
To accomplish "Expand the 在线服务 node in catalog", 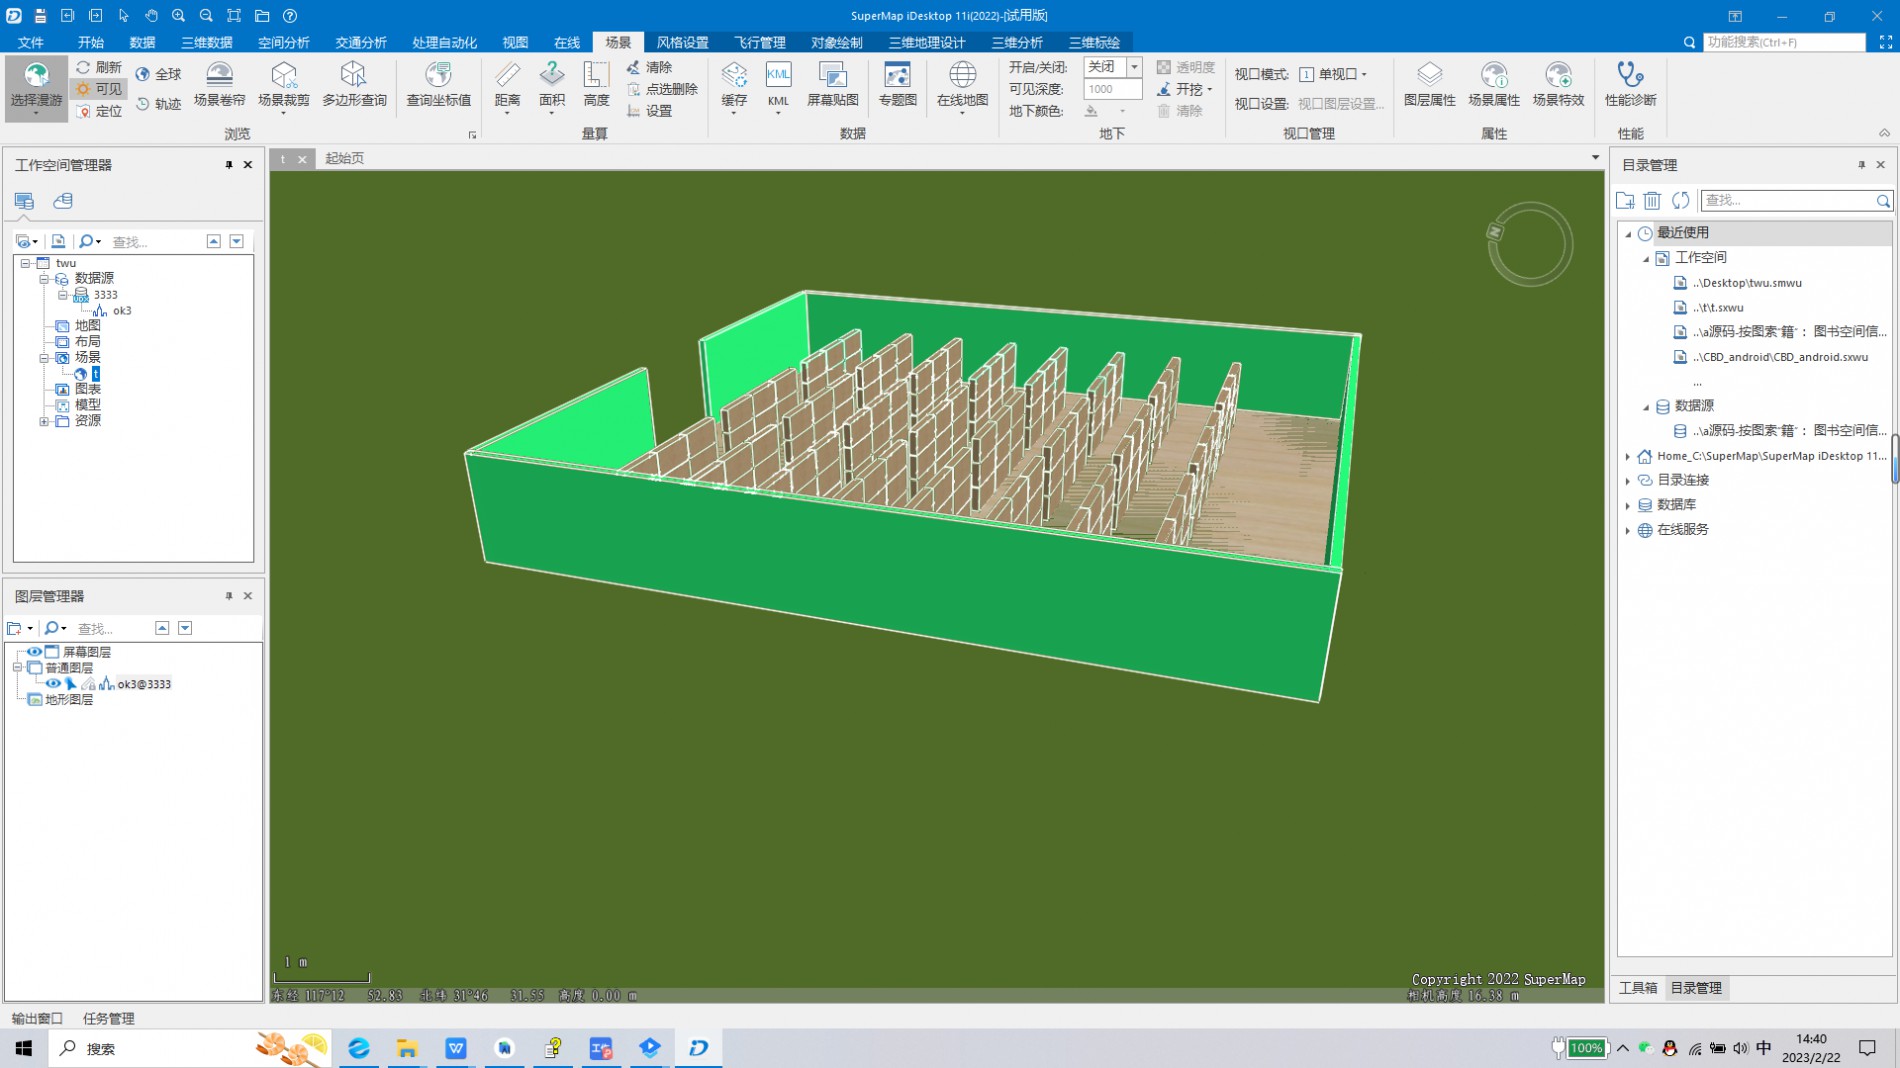I will pyautogui.click(x=1628, y=531).
